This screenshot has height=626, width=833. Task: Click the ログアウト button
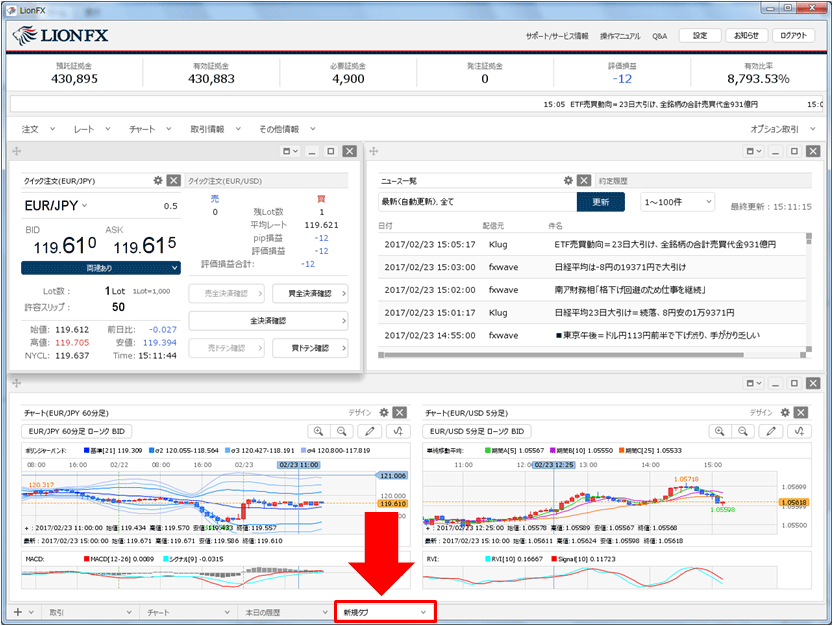793,36
